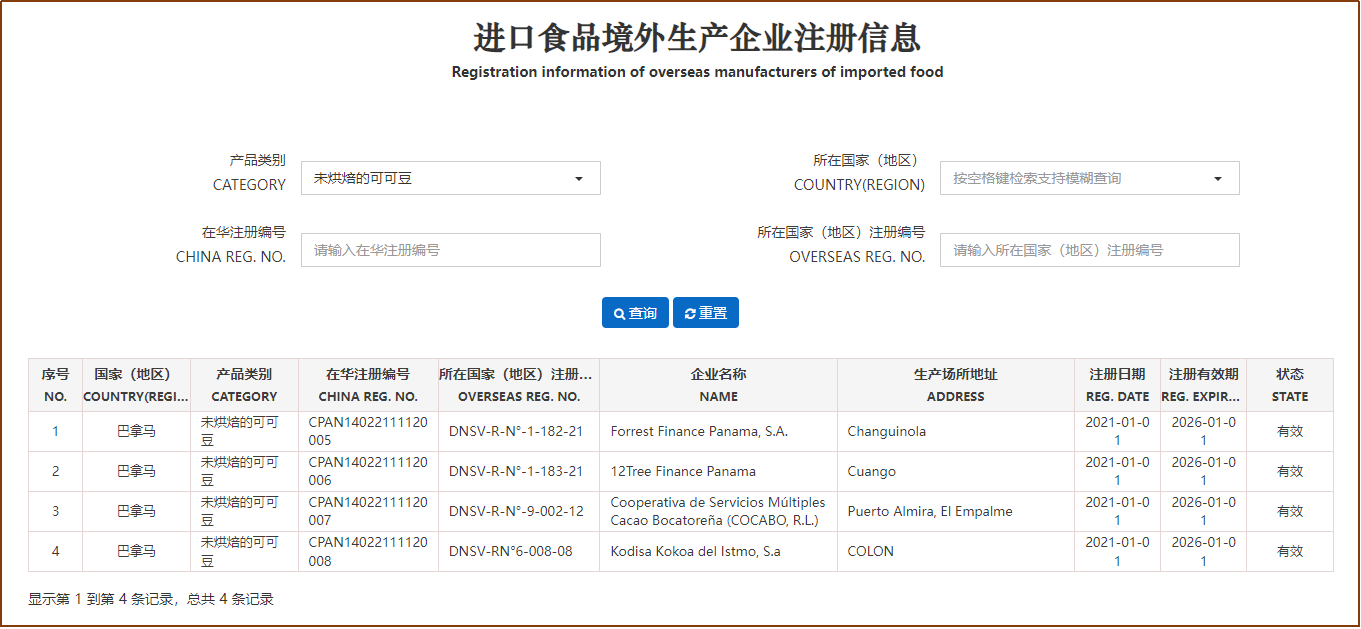The height and width of the screenshot is (629, 1361).
Task: Click the 查询 search button
Action: click(x=635, y=313)
